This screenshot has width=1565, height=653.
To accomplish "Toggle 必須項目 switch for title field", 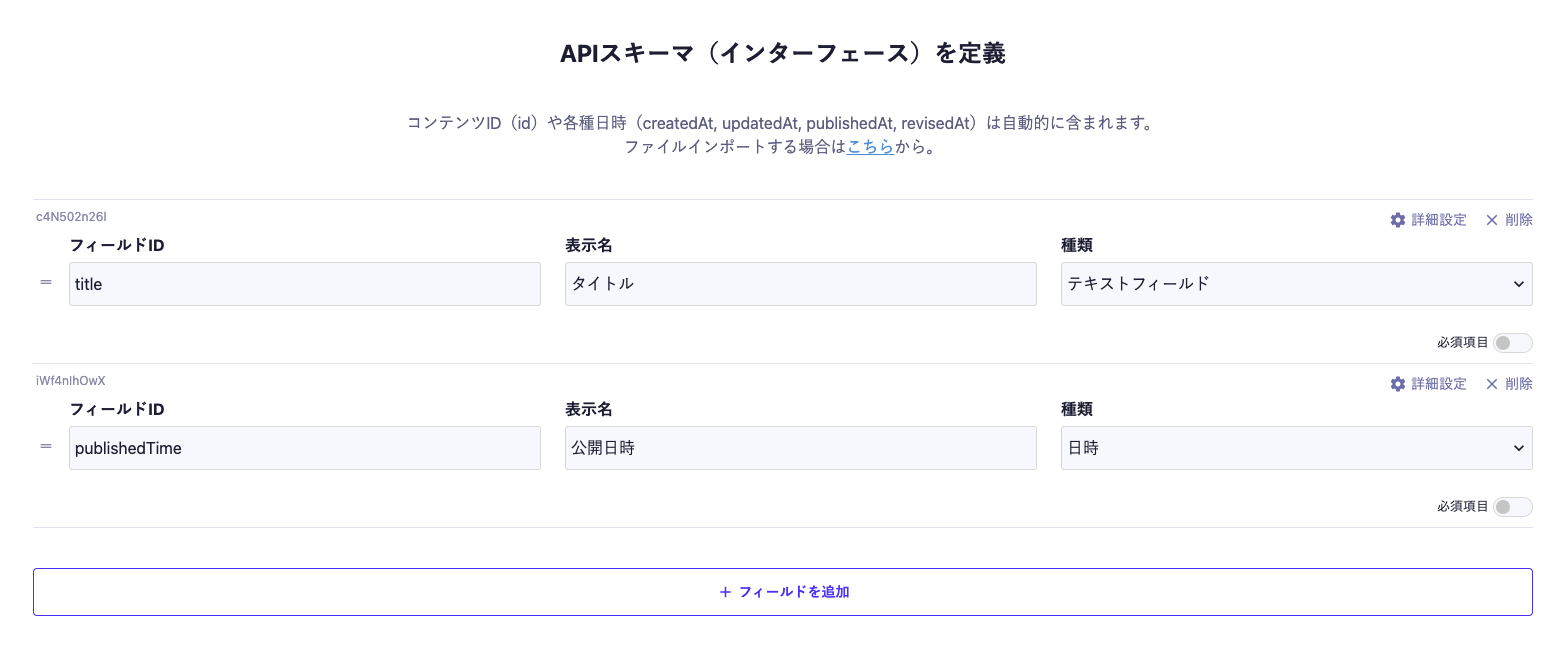I will coord(1511,343).
